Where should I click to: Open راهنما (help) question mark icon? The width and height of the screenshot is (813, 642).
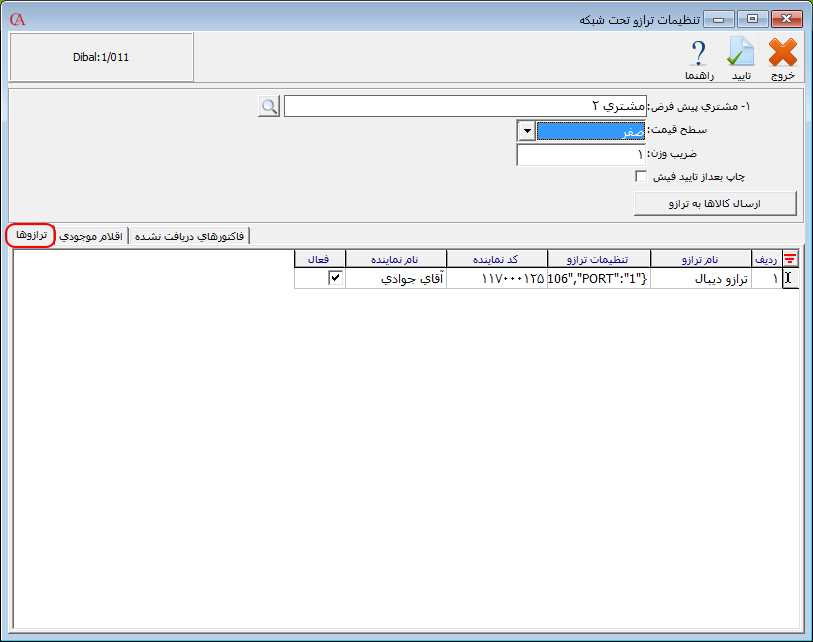click(x=698, y=58)
